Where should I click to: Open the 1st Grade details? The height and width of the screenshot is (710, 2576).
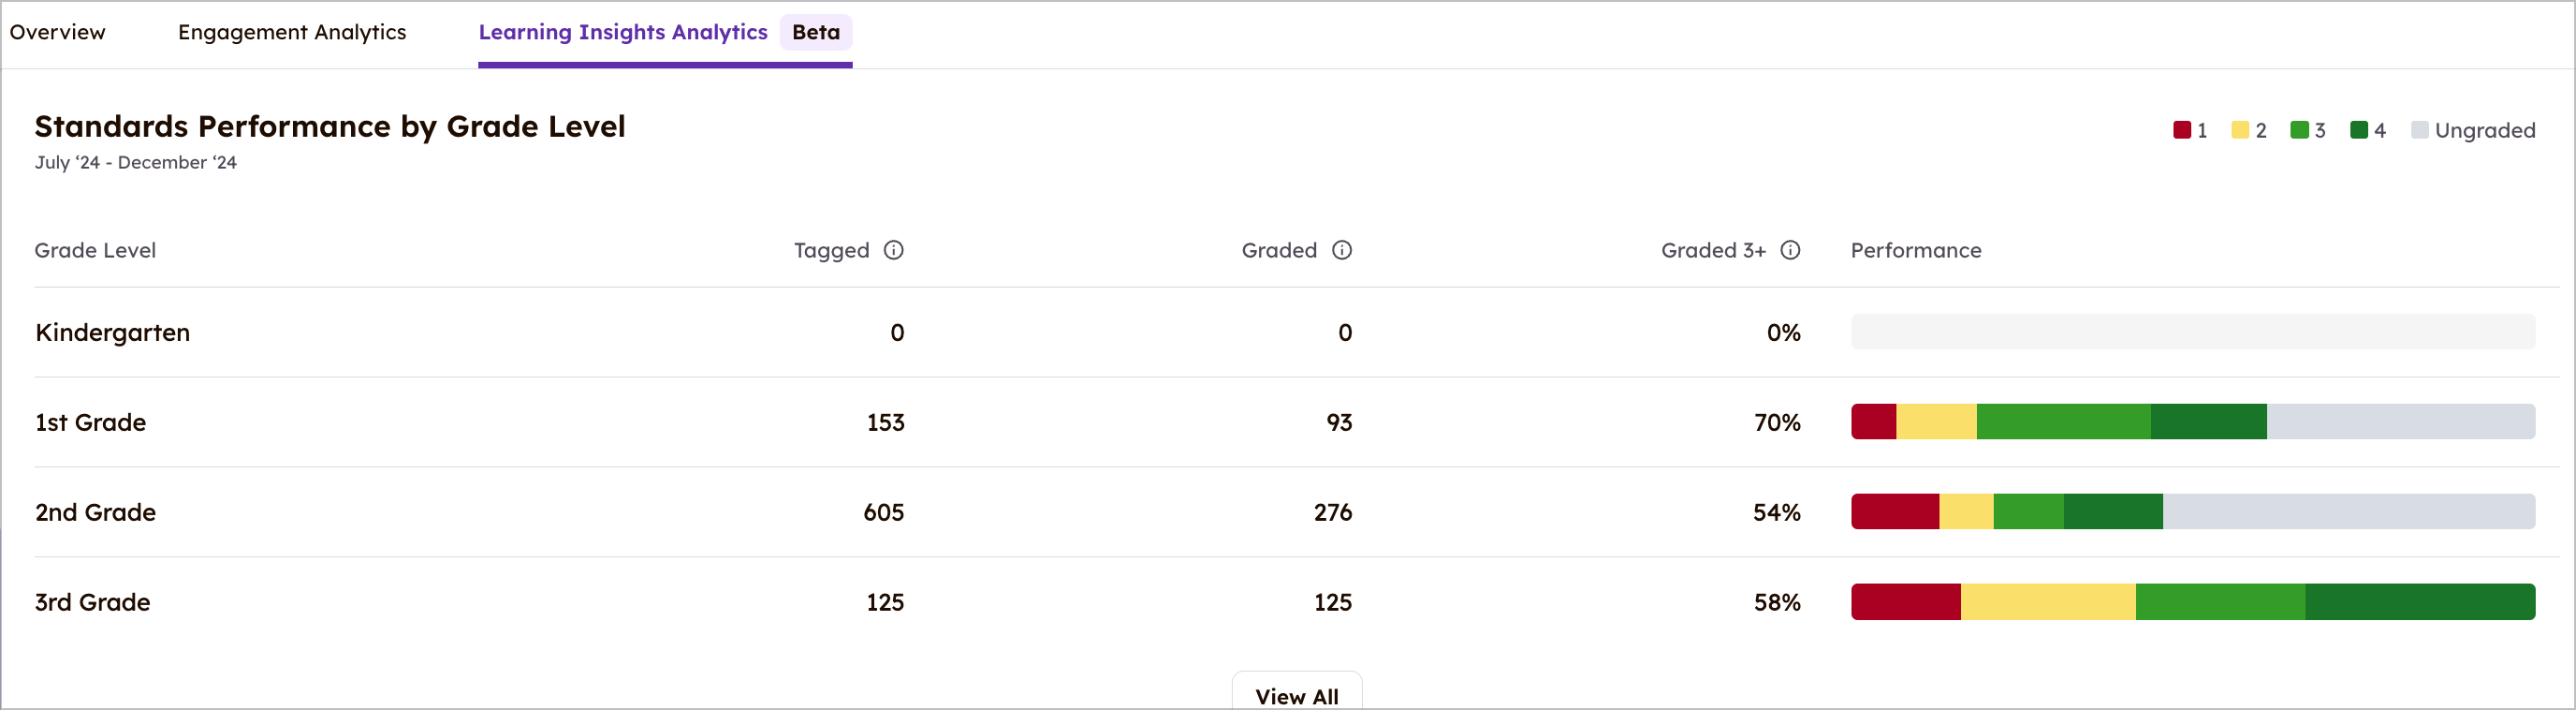click(x=91, y=422)
